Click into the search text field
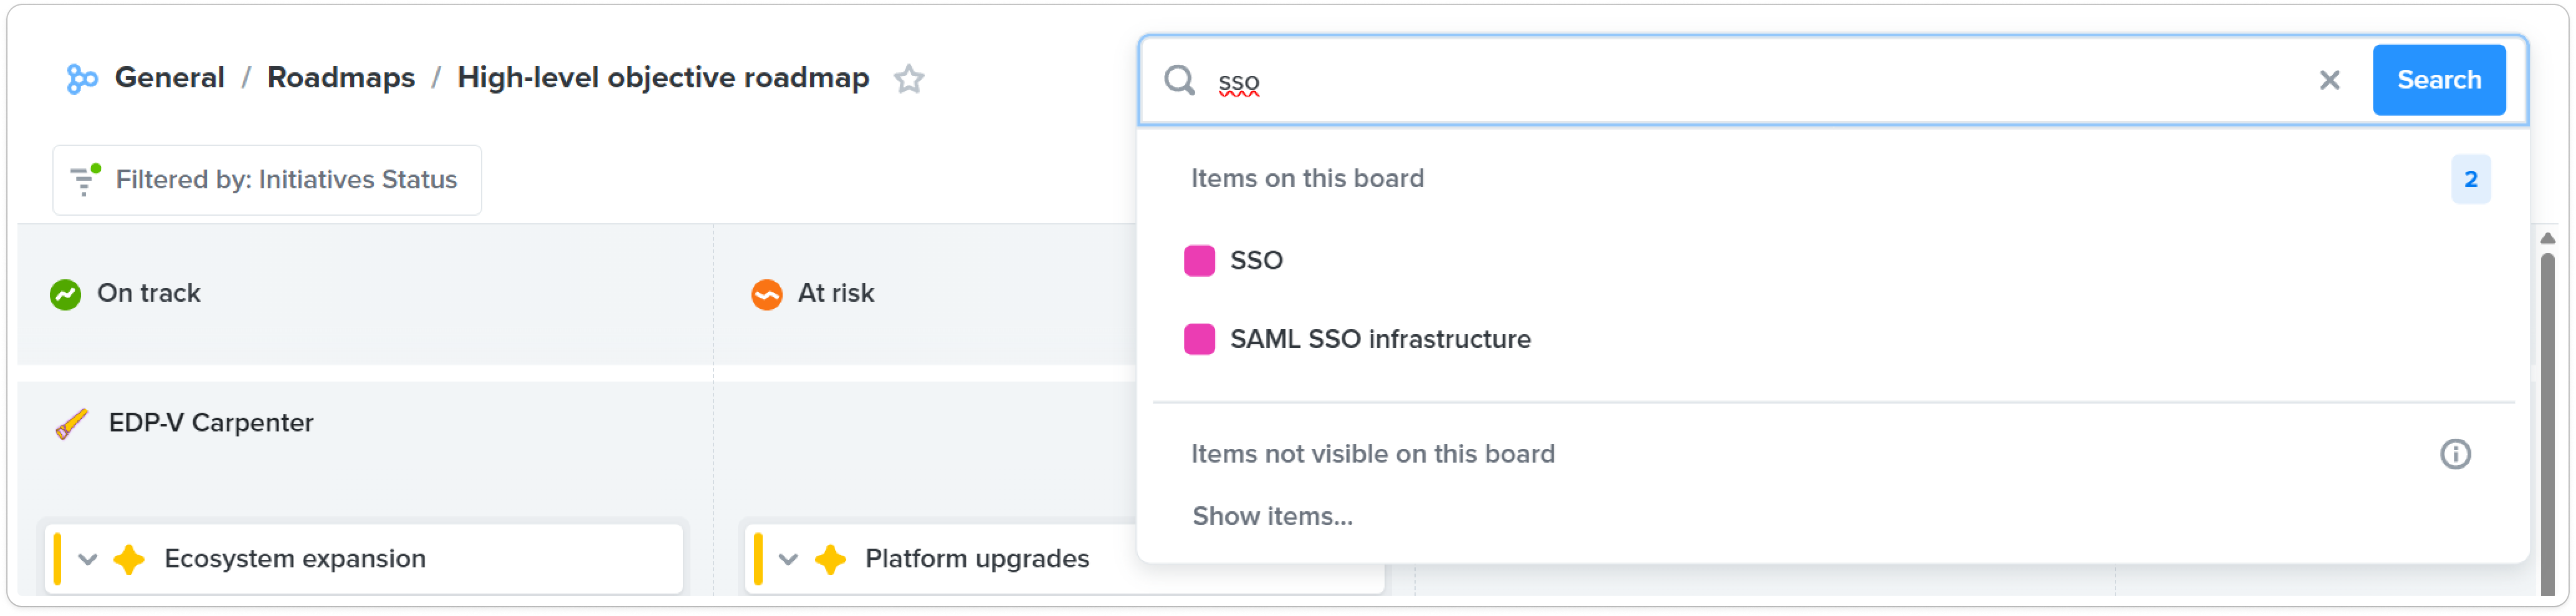Viewport: 2576px width, 616px height. click(1760, 81)
